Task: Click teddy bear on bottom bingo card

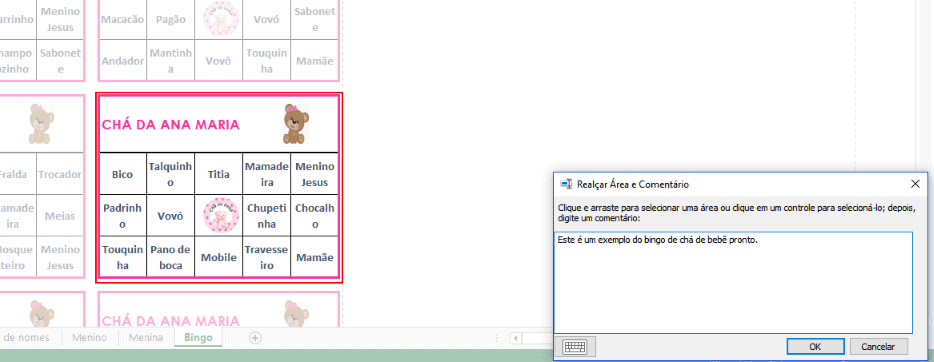Action: 295,314
